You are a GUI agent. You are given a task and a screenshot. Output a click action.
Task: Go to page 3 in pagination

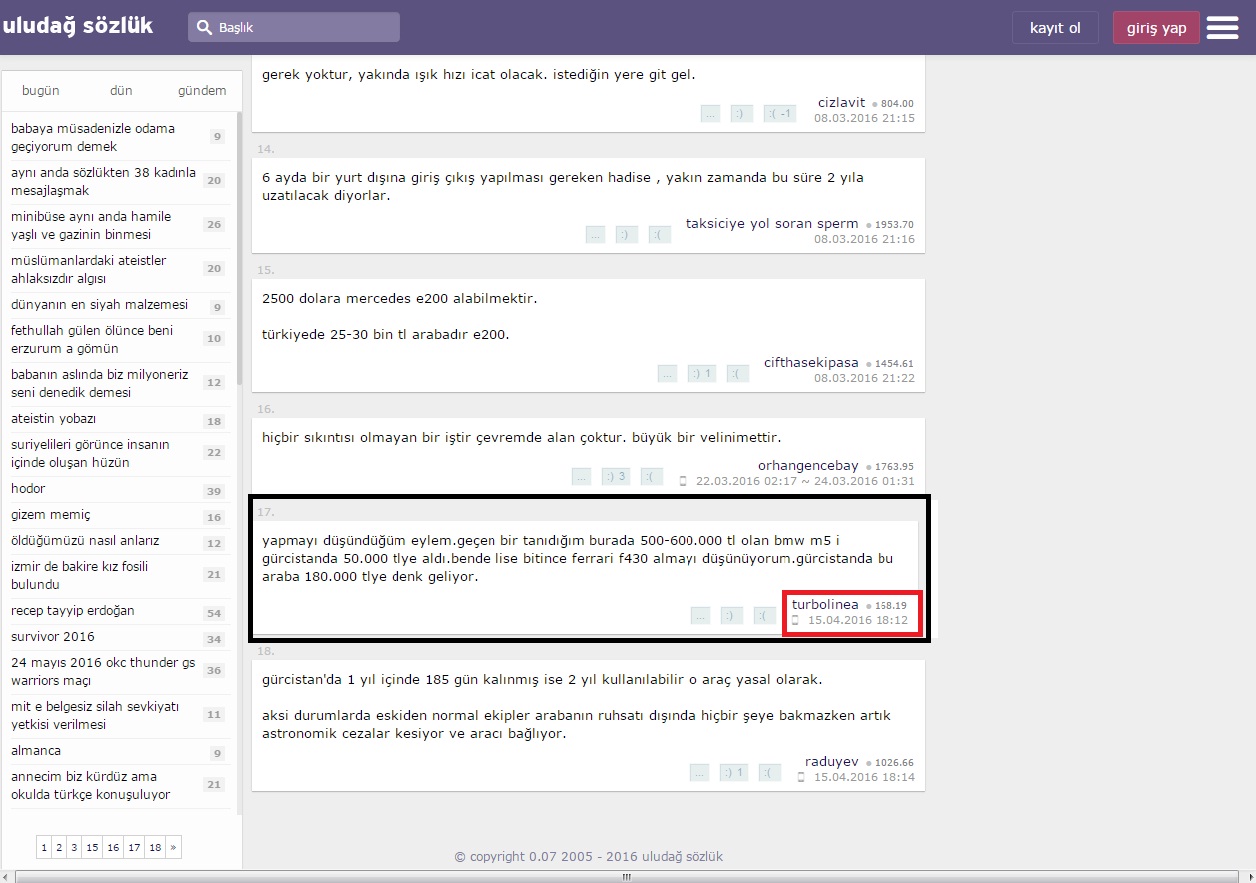click(74, 847)
